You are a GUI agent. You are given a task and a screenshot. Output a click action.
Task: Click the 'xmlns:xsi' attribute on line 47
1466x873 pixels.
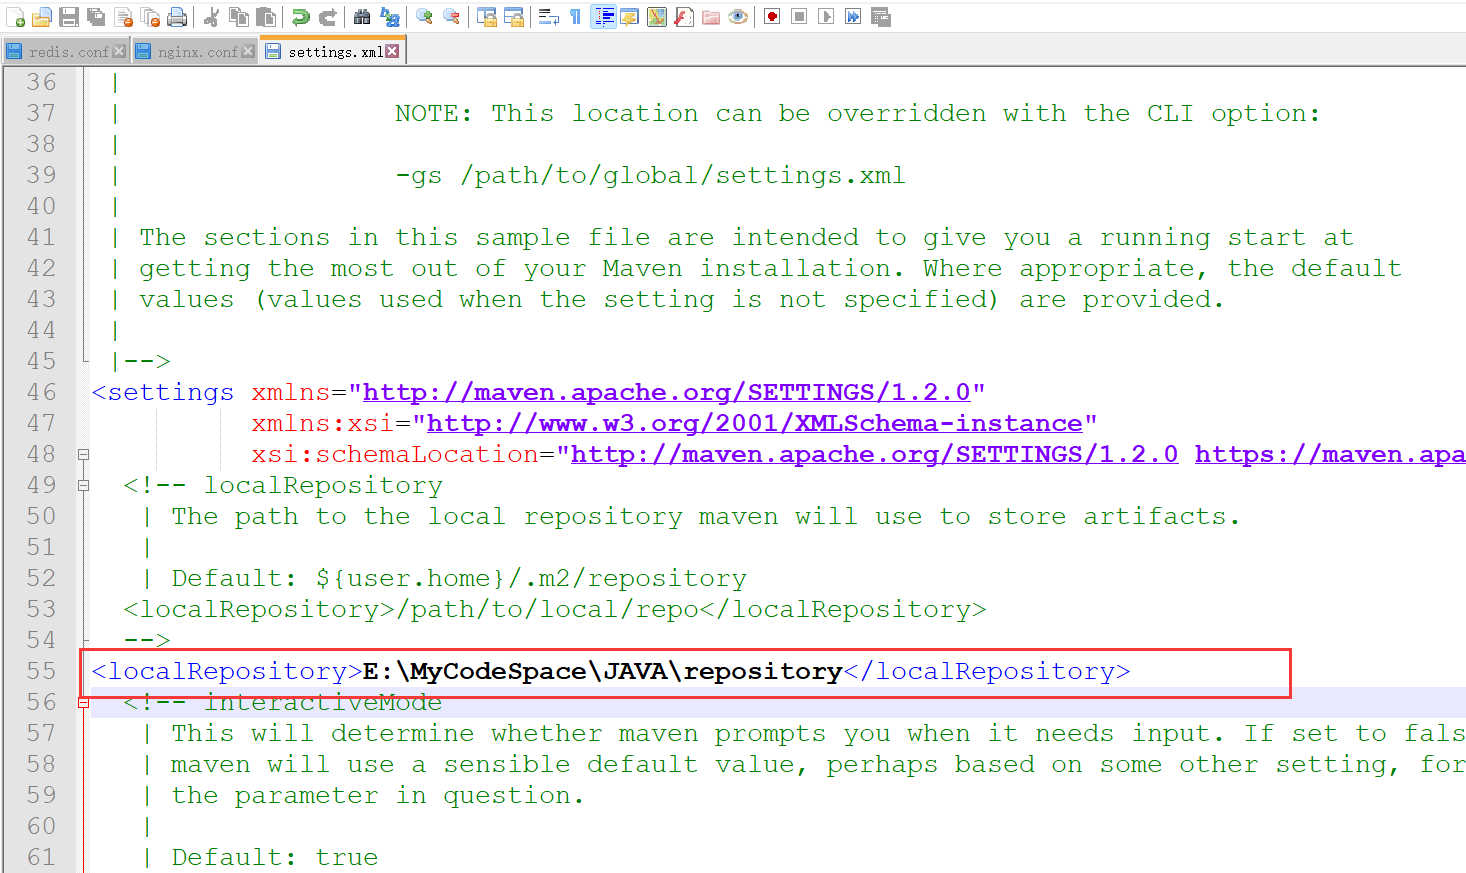coord(323,423)
